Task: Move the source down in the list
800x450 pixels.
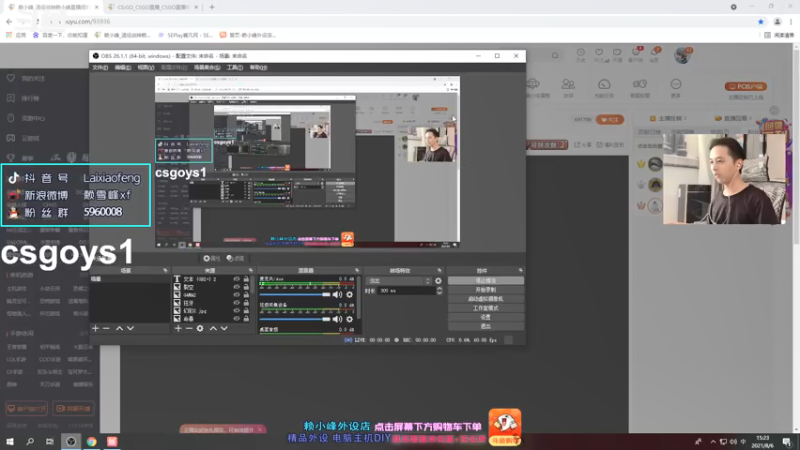Action: point(224,329)
